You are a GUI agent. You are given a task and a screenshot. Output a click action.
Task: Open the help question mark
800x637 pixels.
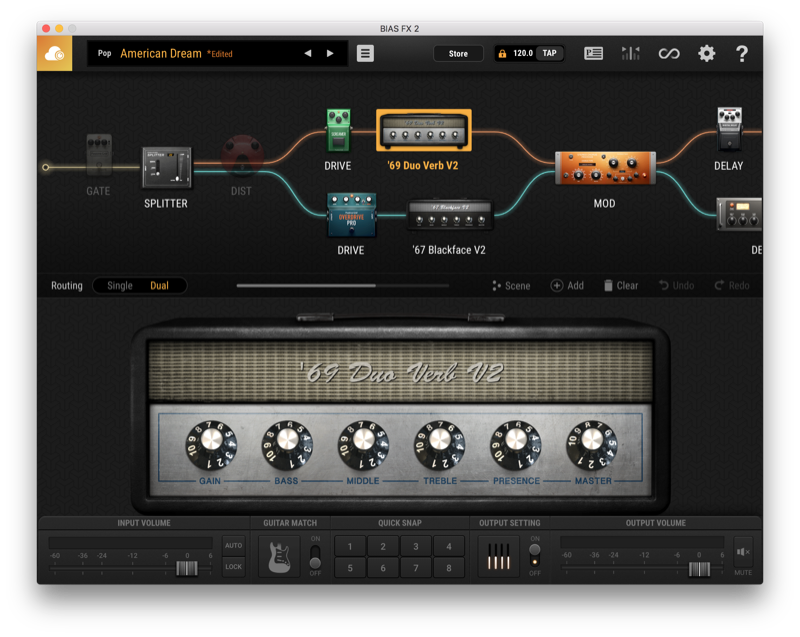tap(742, 53)
